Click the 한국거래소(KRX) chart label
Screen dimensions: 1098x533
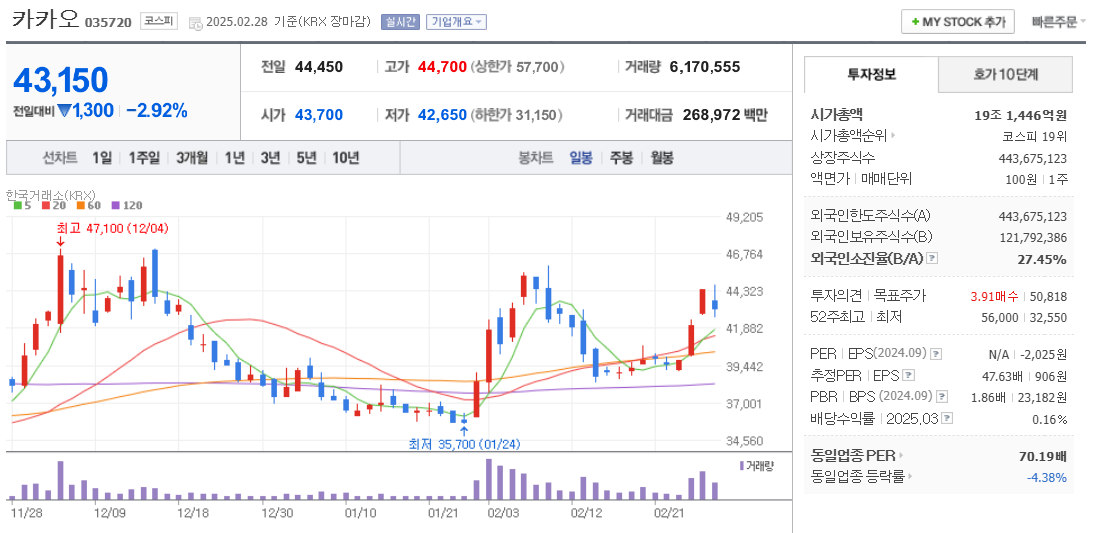pyautogui.click(x=50, y=195)
